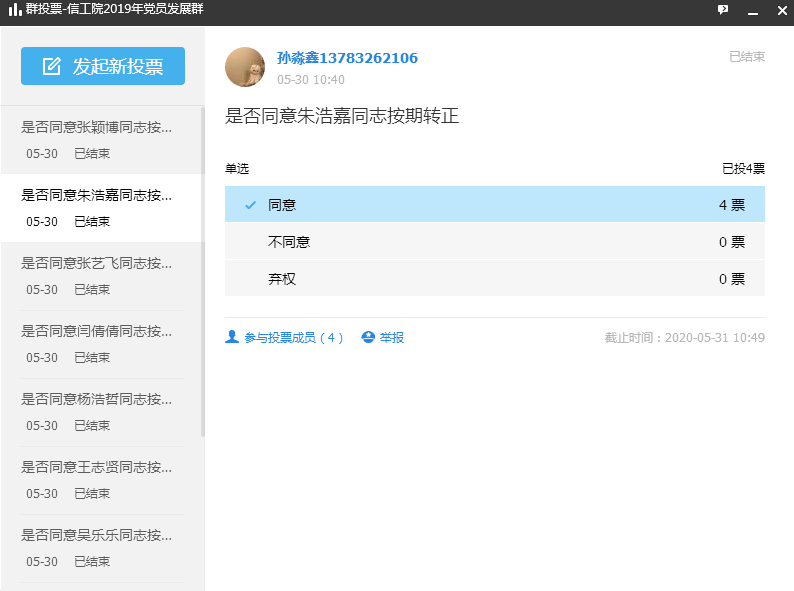Open the 是否同意闫倩倩同志按... vote entry
The height and width of the screenshot is (591, 794).
point(102,344)
